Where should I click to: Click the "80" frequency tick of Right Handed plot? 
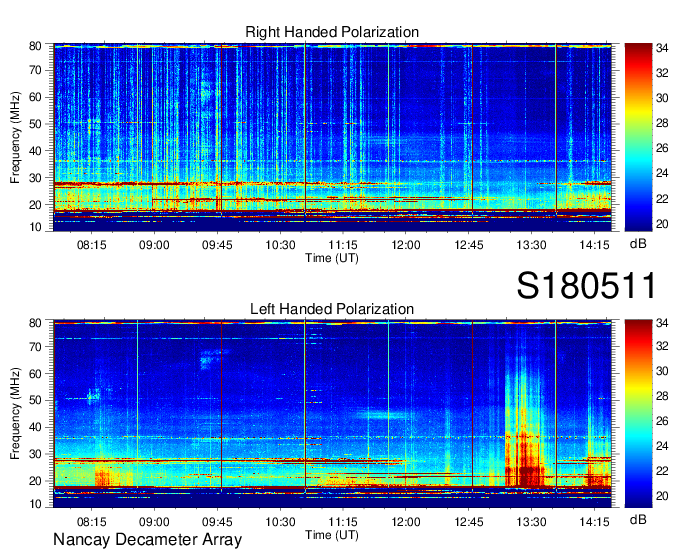click(x=35, y=46)
